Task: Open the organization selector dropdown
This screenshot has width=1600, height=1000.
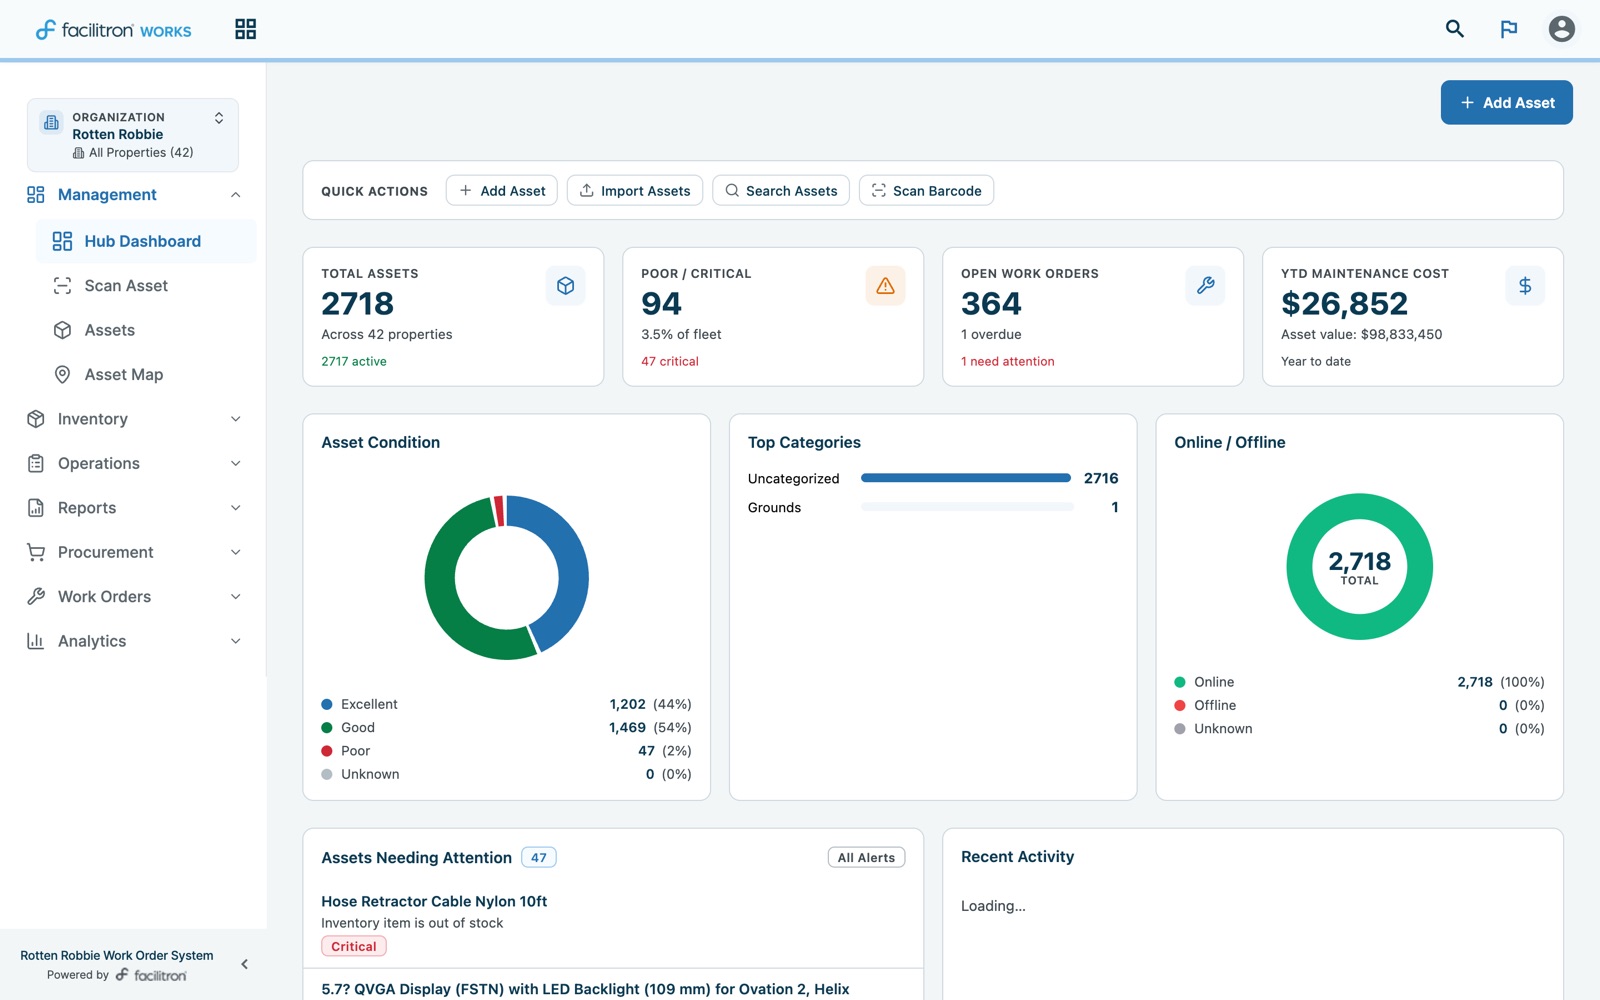Action: point(133,135)
